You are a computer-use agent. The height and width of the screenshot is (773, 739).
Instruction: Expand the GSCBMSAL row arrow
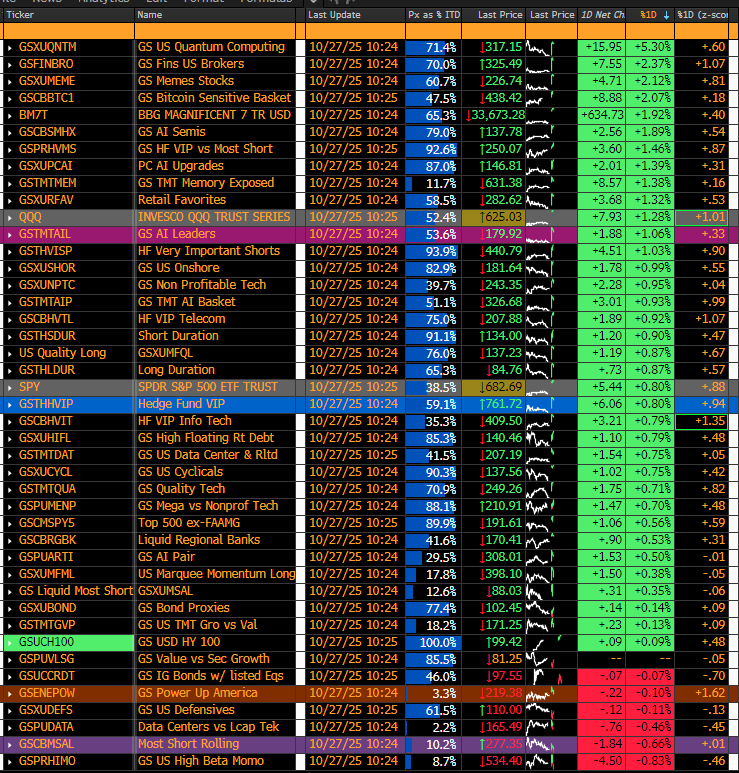pyautogui.click(x=10, y=744)
